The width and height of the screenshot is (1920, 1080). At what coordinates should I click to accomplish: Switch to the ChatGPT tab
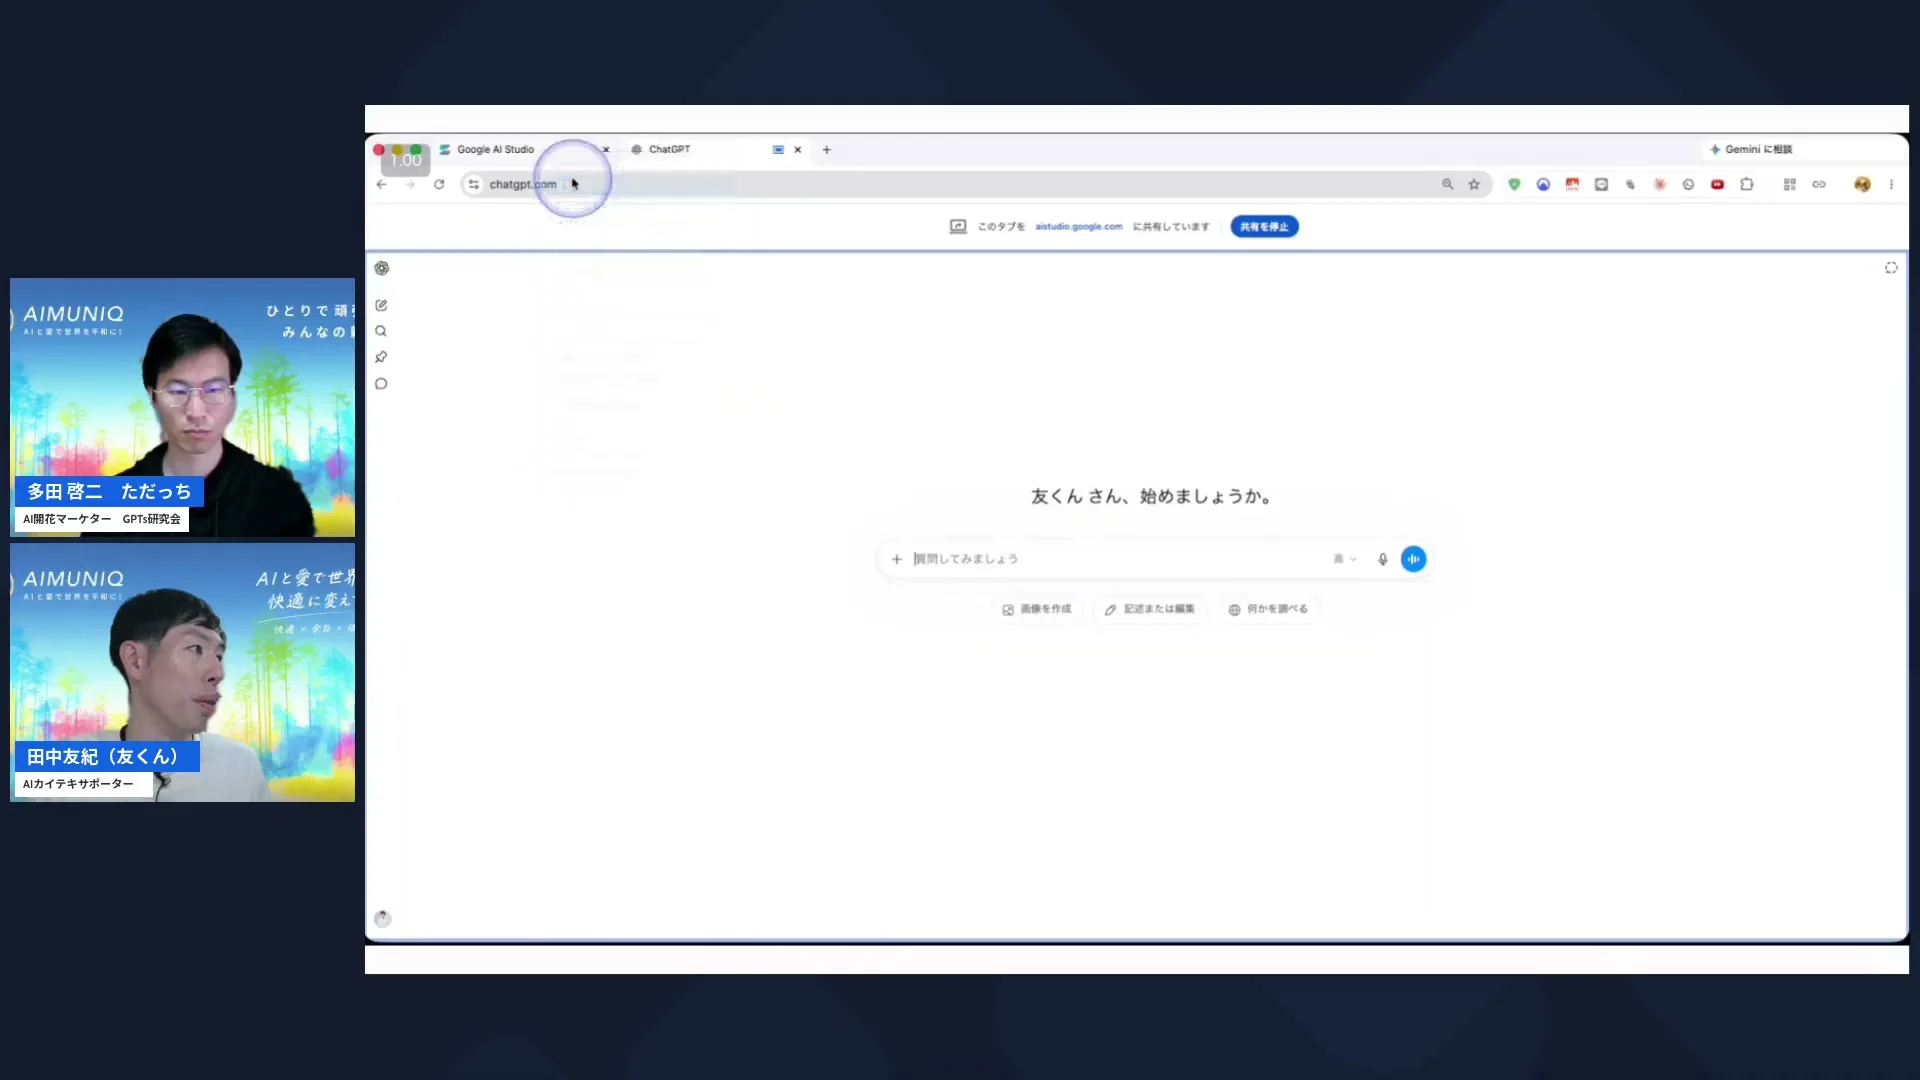[669, 149]
